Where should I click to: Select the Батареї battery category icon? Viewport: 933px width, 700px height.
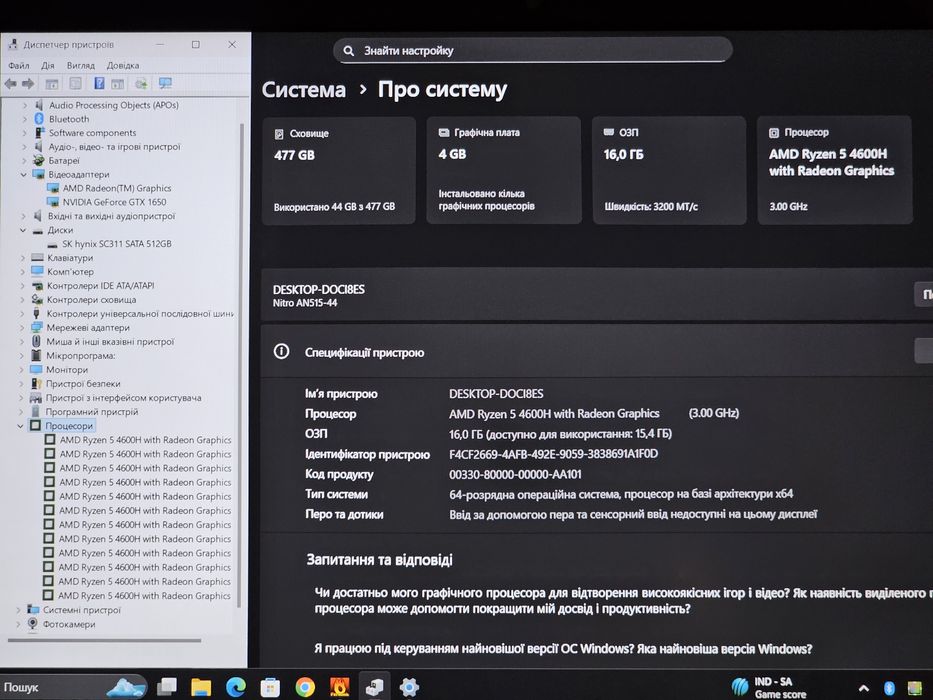[x=39, y=160]
